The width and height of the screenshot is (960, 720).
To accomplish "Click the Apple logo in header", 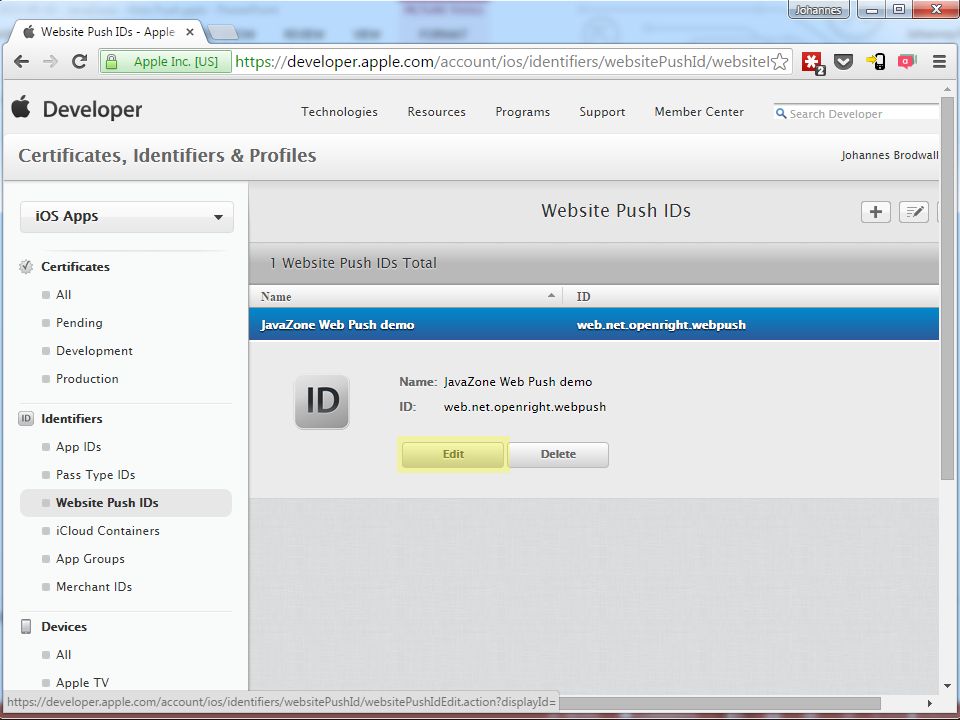I will [x=21, y=107].
